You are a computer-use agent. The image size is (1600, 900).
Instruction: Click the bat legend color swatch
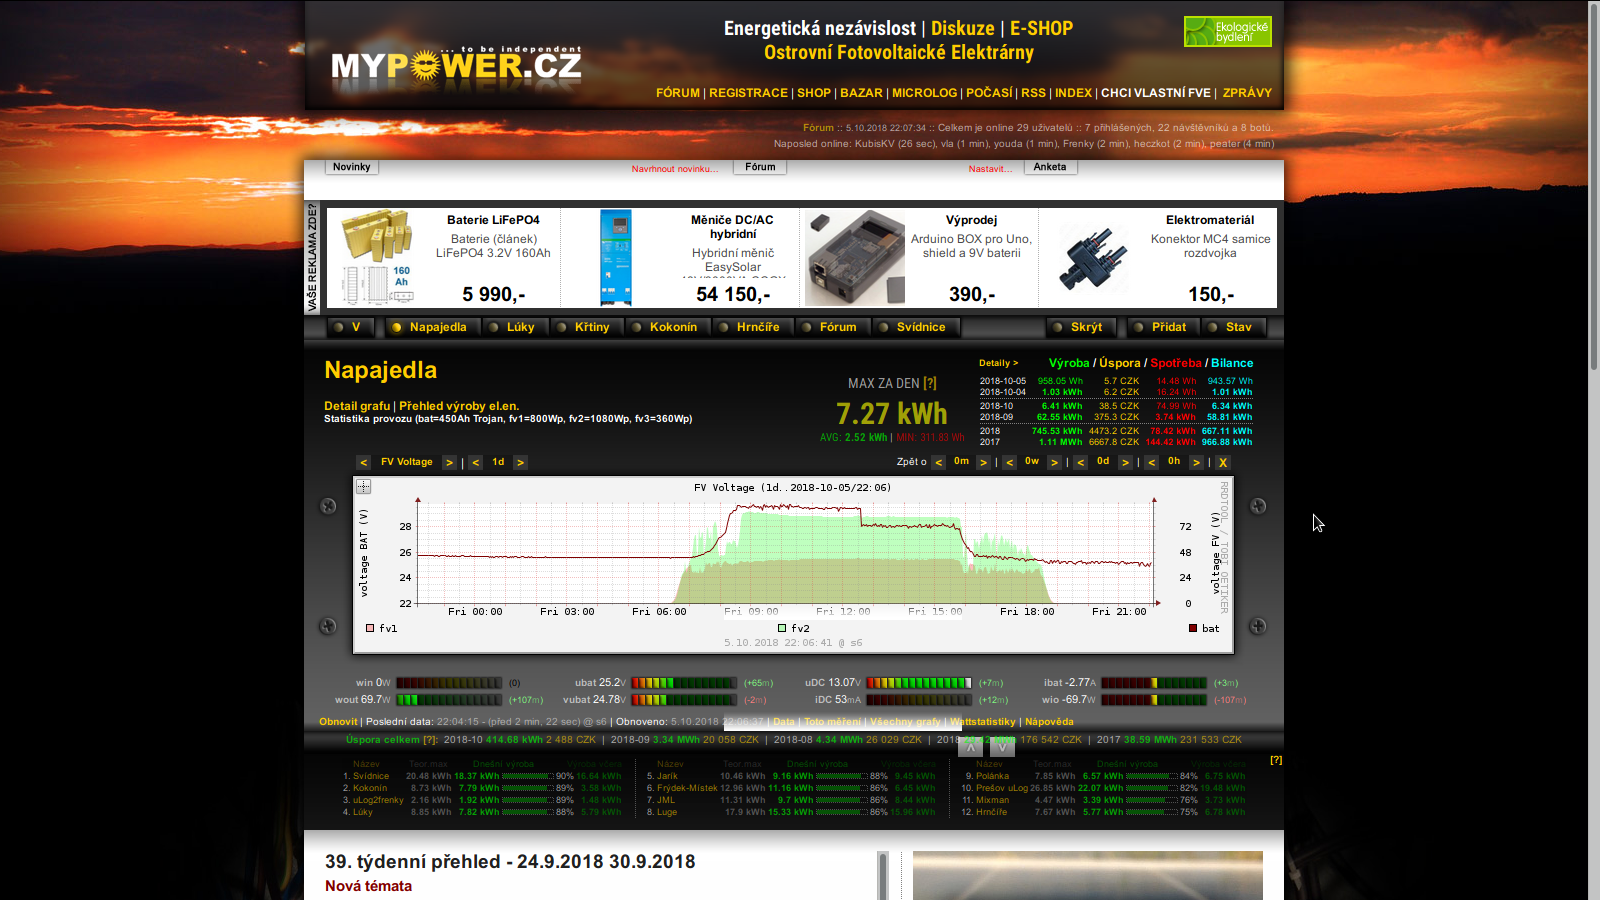click(x=1193, y=628)
